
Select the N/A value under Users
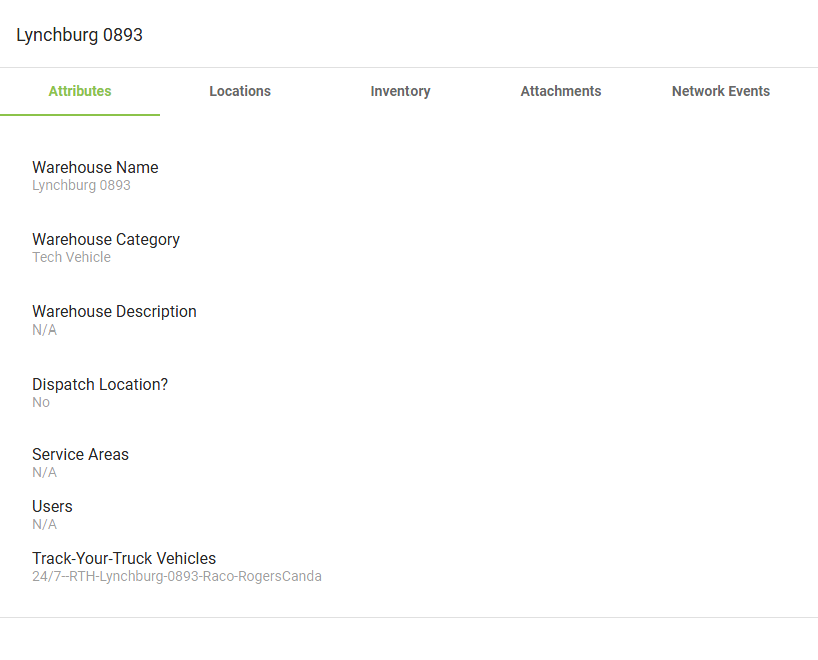[44, 524]
